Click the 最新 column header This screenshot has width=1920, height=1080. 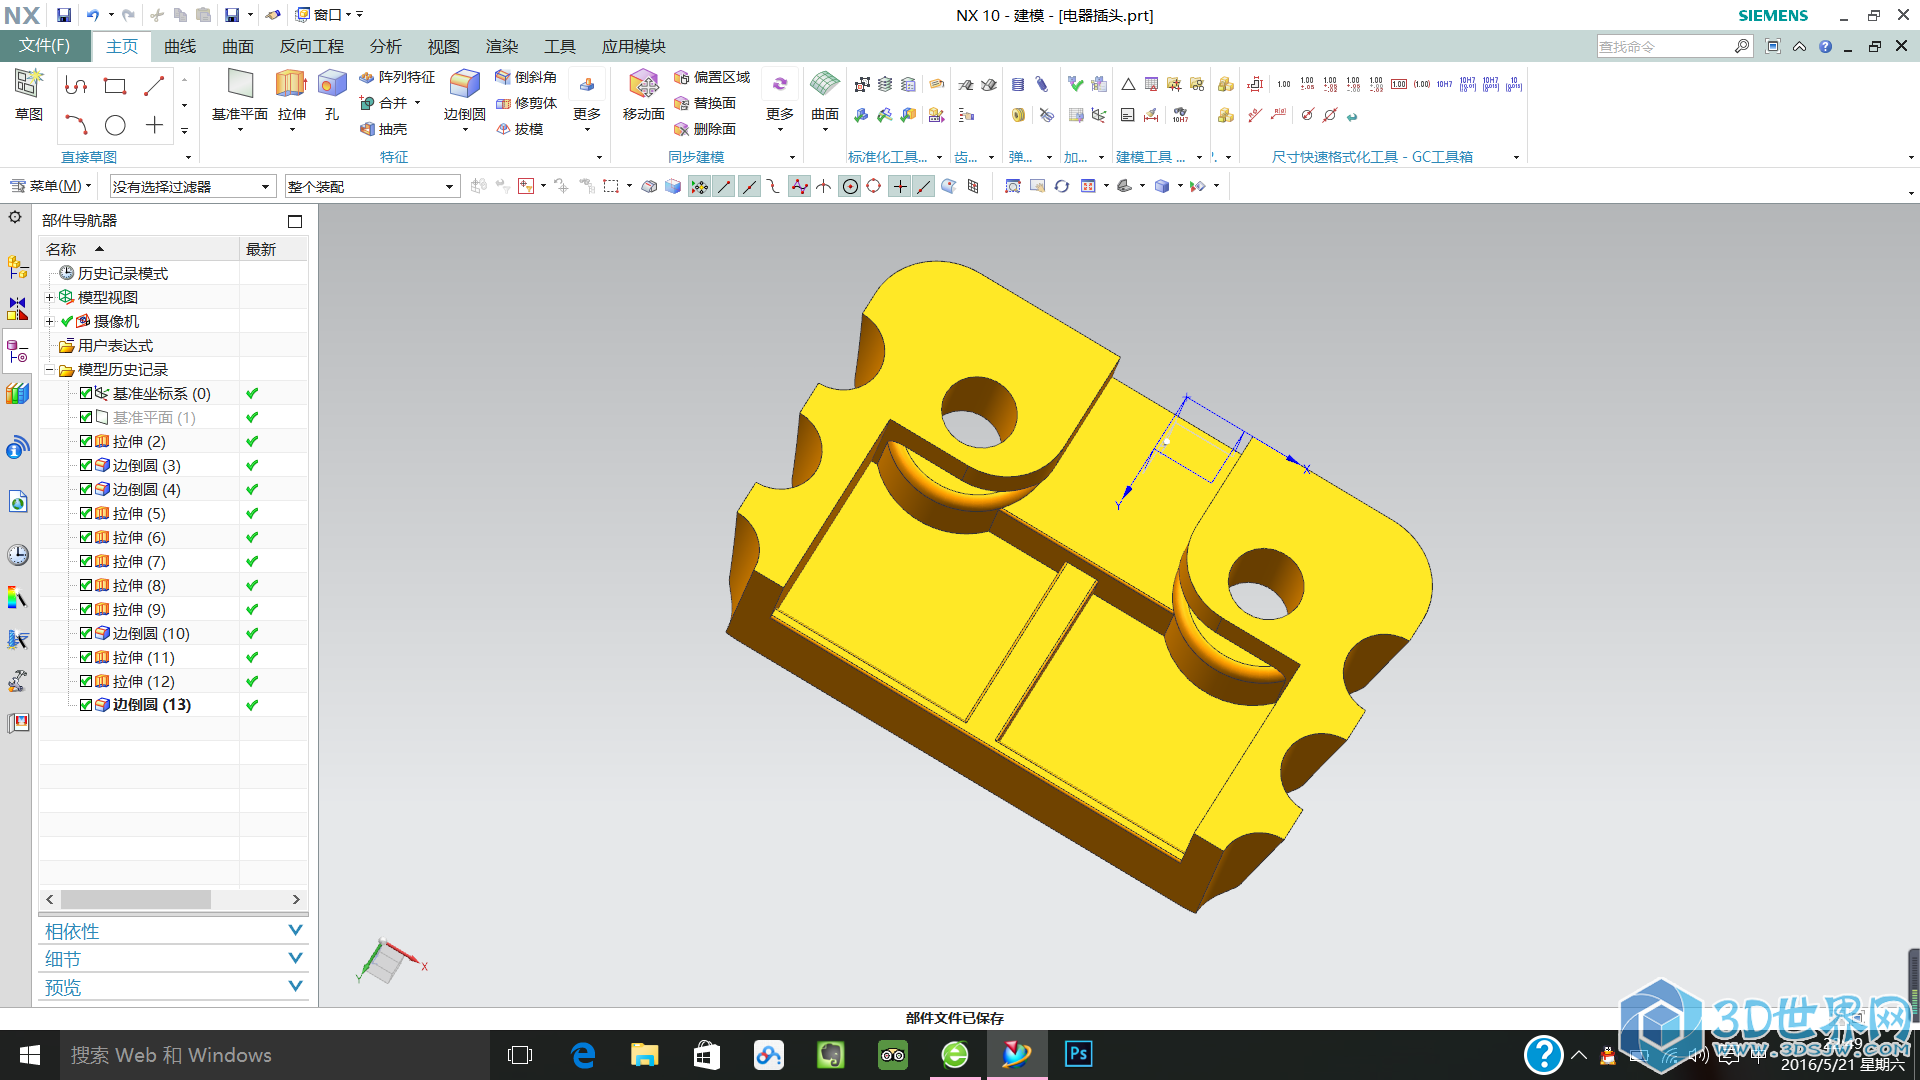tap(273, 249)
